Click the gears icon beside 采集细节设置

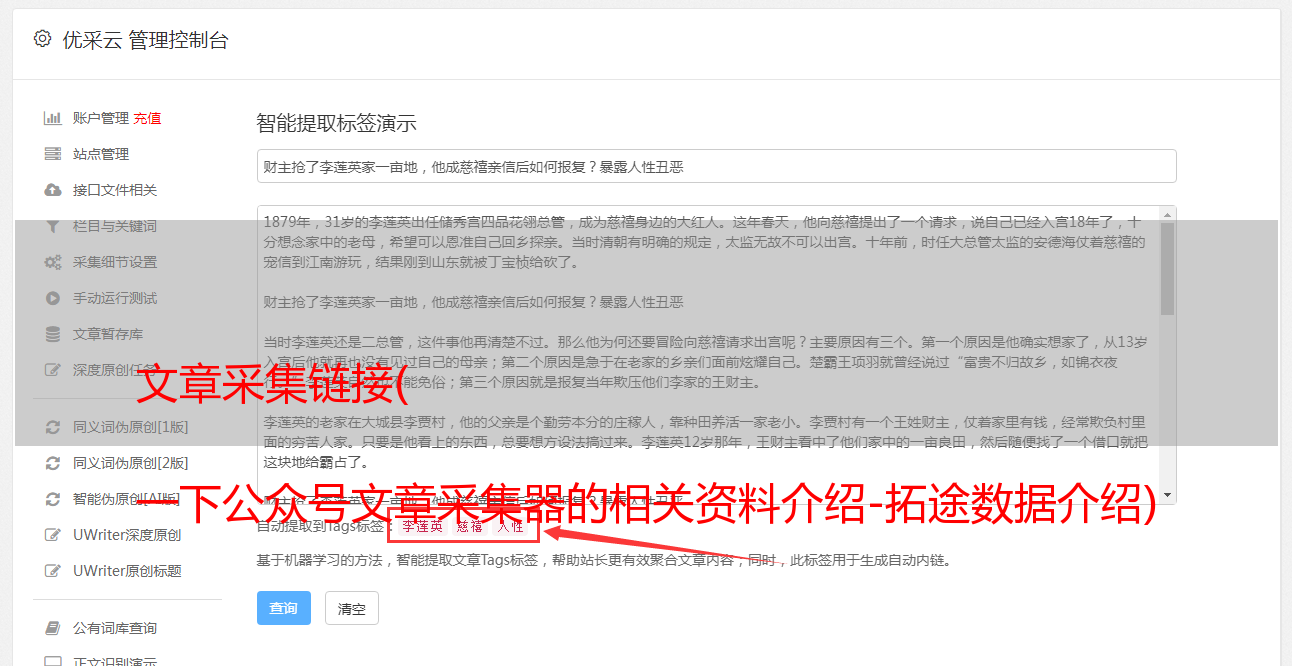[53, 262]
